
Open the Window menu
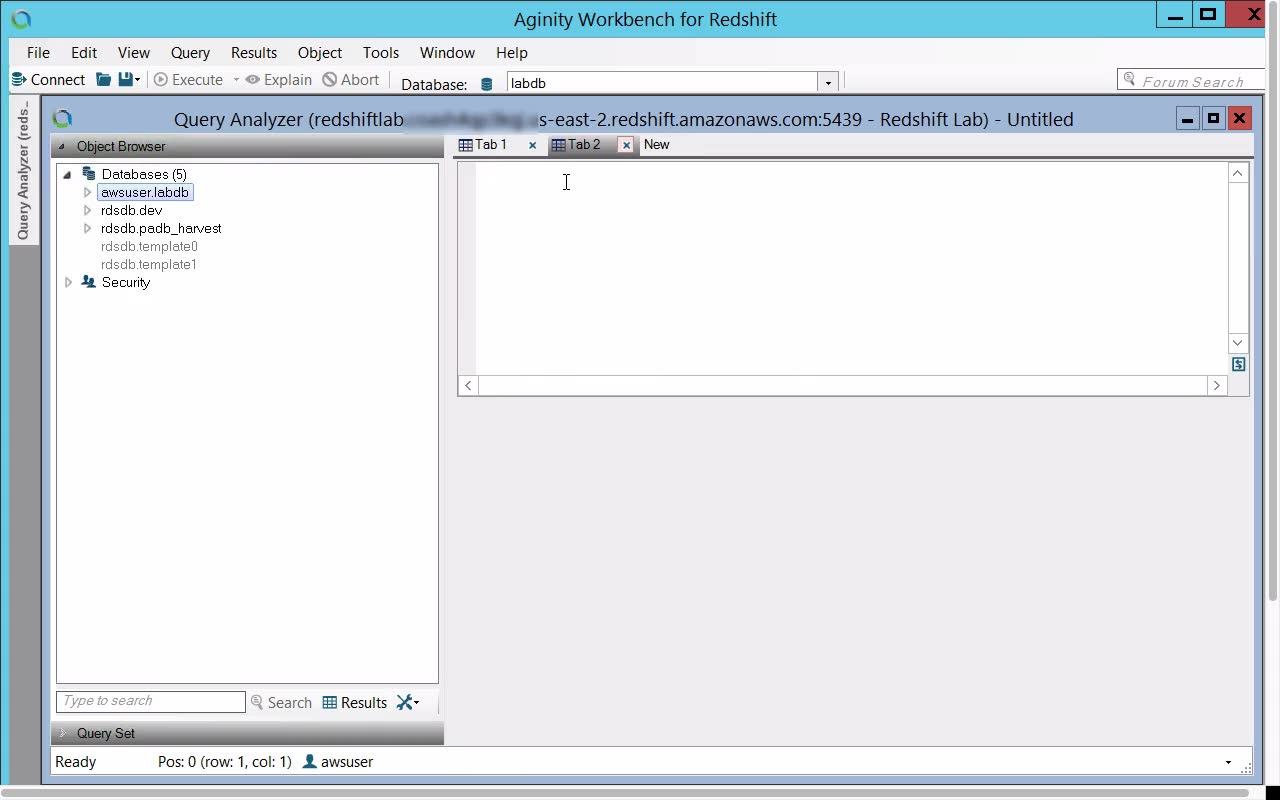point(447,53)
